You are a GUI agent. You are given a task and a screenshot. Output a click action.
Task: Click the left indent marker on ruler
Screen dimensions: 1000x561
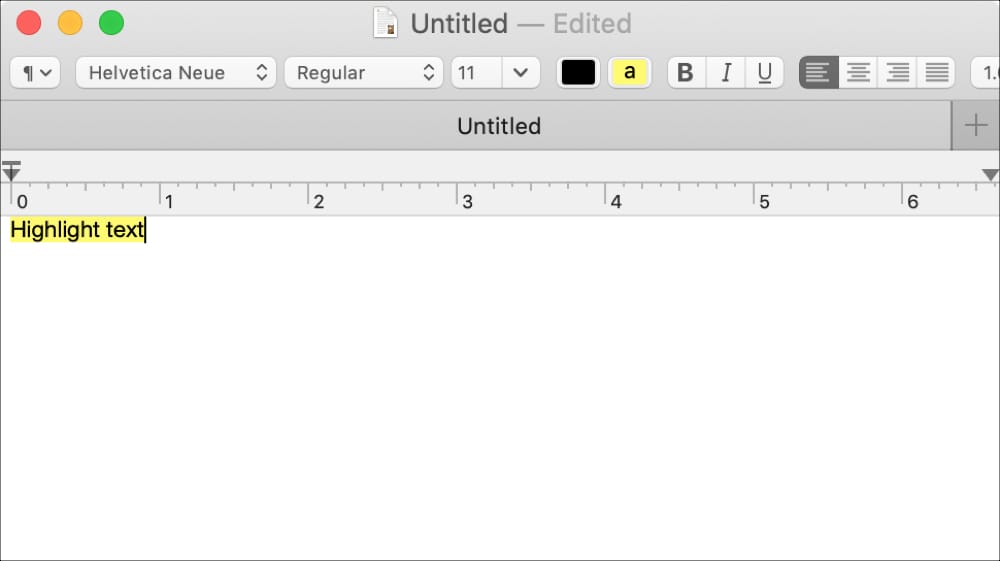[11, 171]
